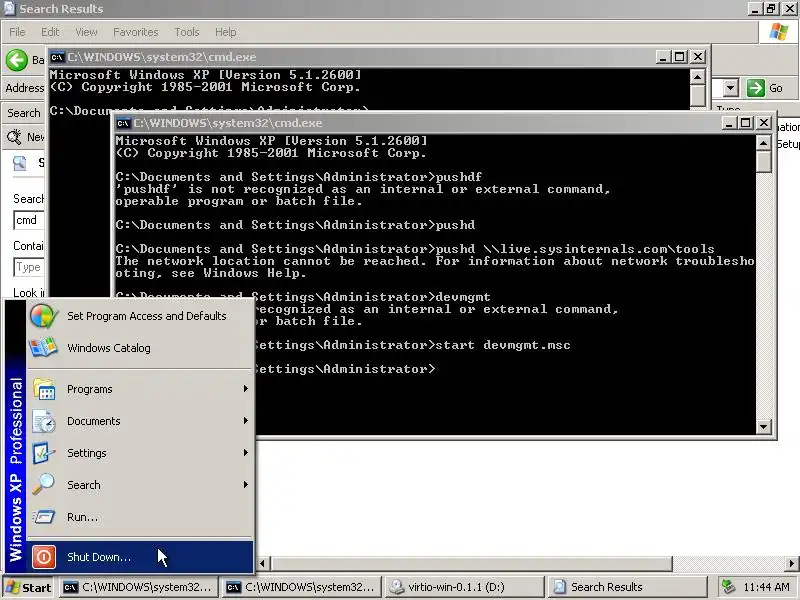Open the Address bar dropdown arrow
The image size is (800, 600).
[731, 88]
